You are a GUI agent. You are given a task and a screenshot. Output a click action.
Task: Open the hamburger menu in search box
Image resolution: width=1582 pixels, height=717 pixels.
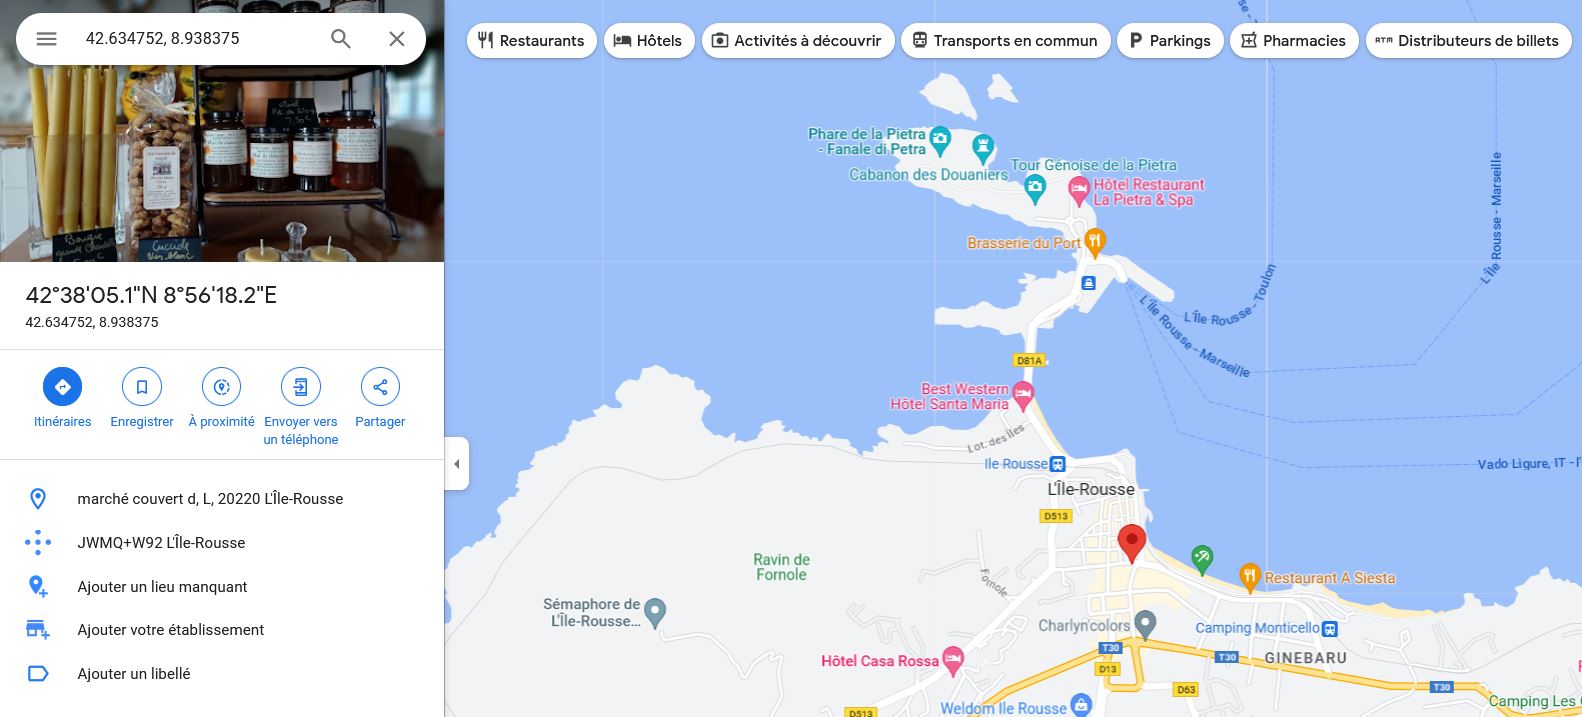(x=46, y=39)
